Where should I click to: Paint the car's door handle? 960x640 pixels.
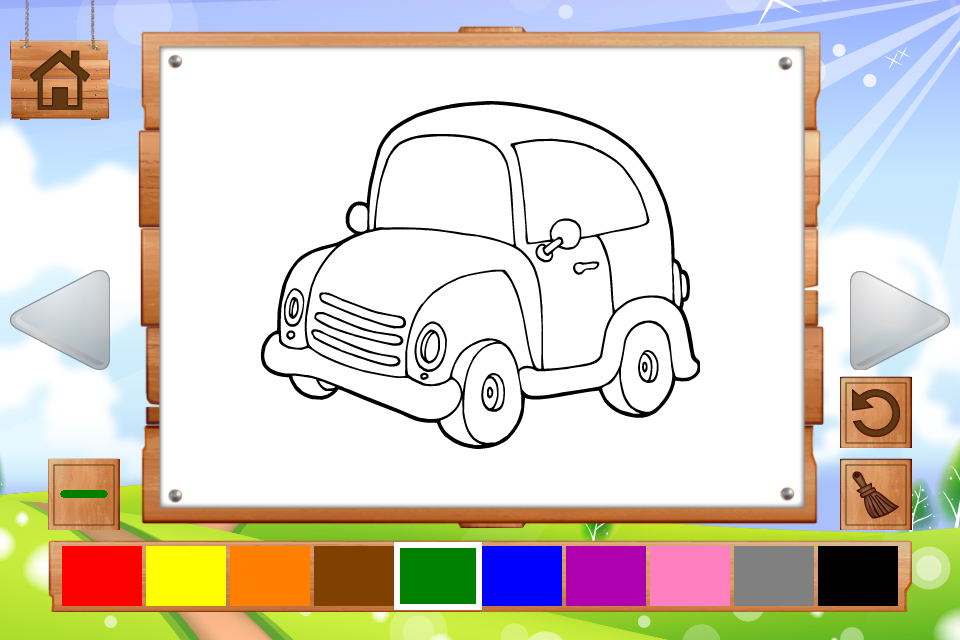(x=585, y=267)
